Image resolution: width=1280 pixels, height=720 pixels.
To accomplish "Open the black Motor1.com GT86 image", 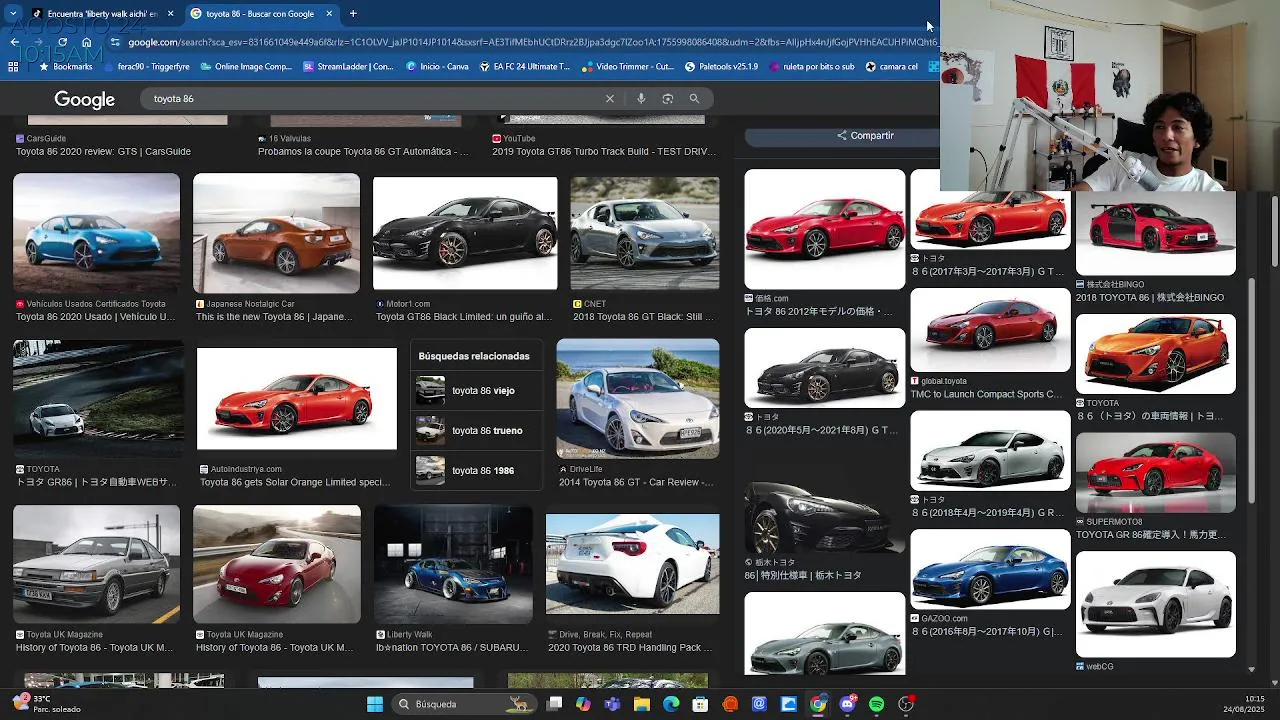I will point(465,233).
